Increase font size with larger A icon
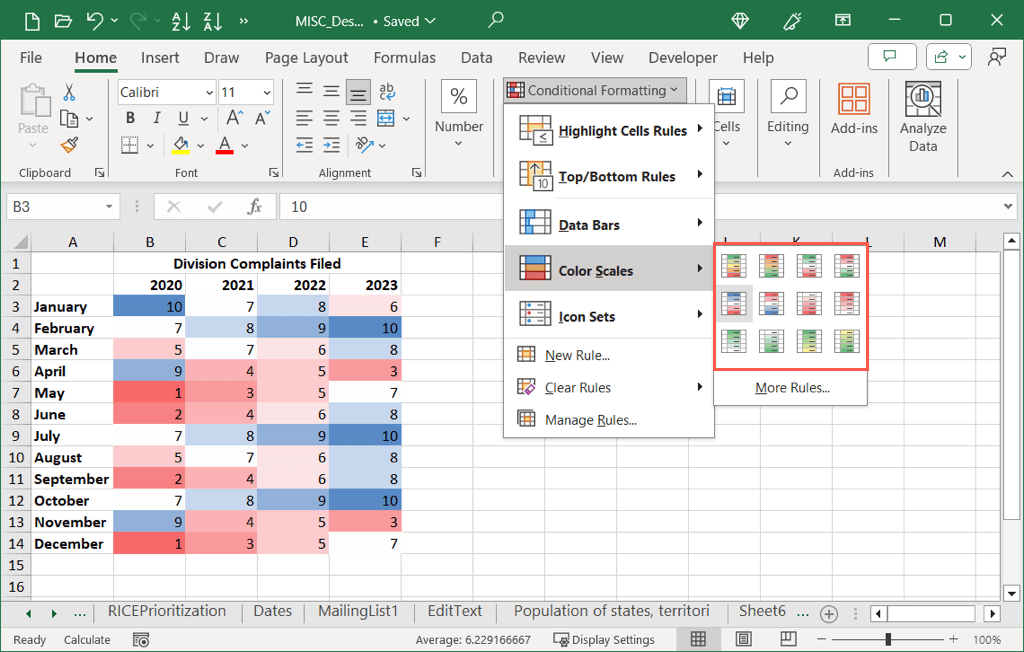The width and height of the screenshot is (1024, 652). click(x=234, y=118)
